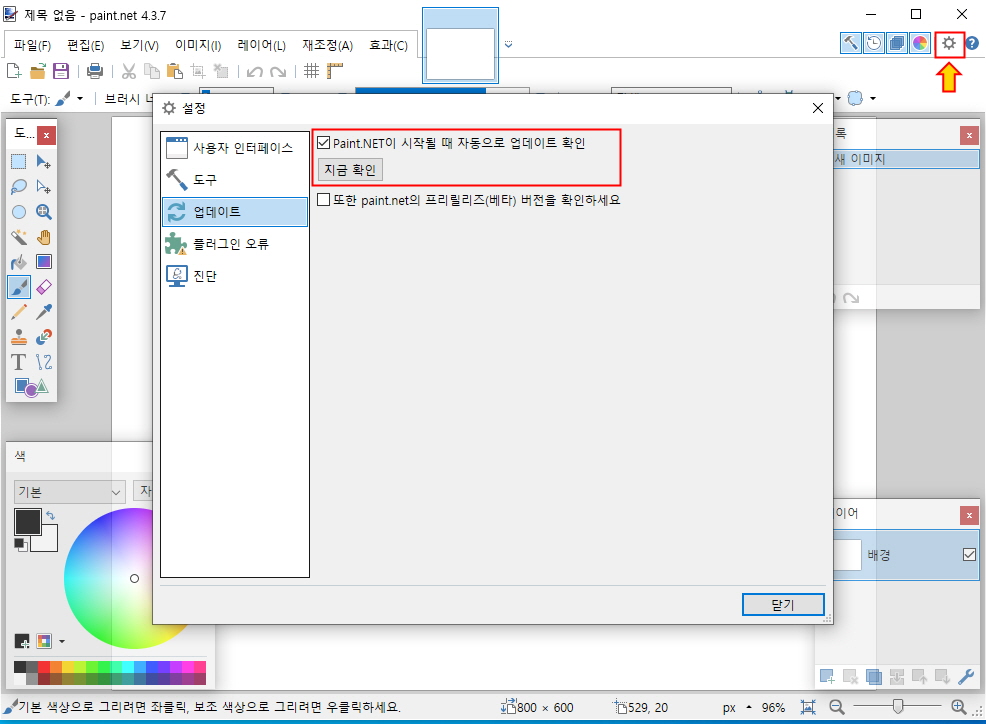Select the Line/Curve tool
This screenshot has width=986, height=724.
[x=43, y=362]
